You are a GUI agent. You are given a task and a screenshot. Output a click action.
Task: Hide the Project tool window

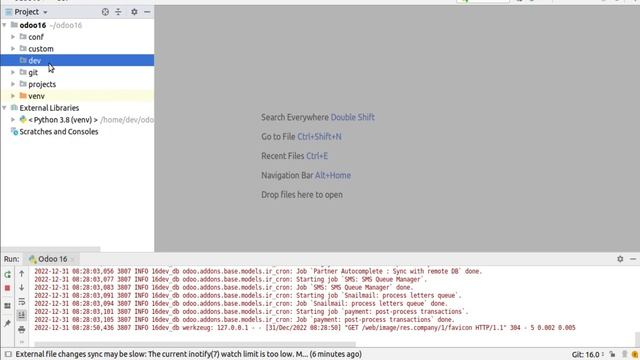[147, 12]
